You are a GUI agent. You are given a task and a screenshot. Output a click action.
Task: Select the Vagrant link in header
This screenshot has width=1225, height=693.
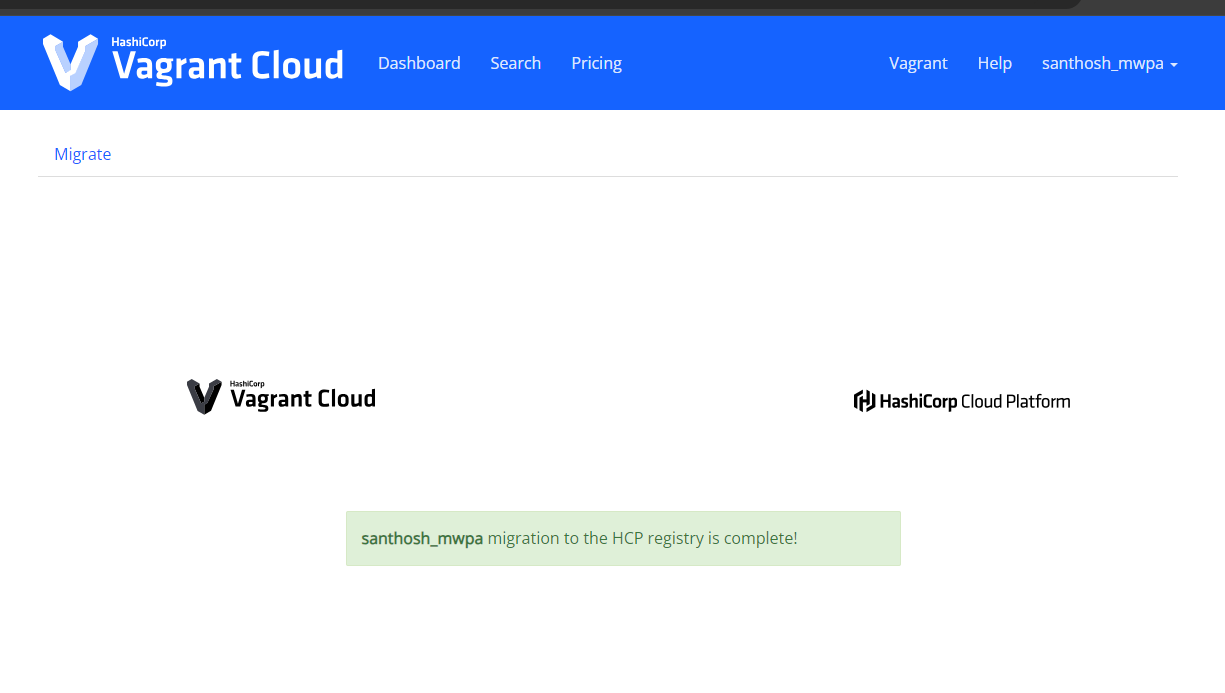click(x=918, y=63)
